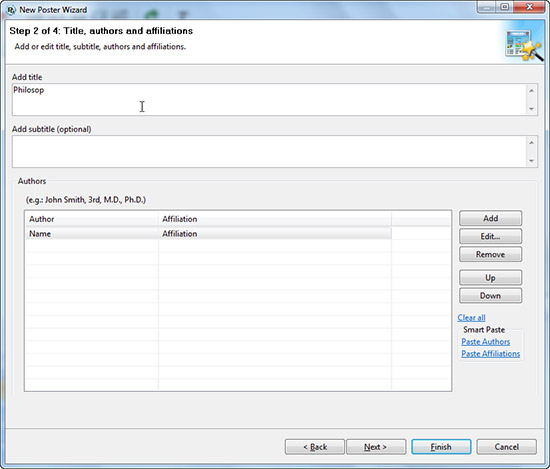The width and height of the screenshot is (550, 469).
Task: Move the author Up in the list
Action: coord(490,278)
